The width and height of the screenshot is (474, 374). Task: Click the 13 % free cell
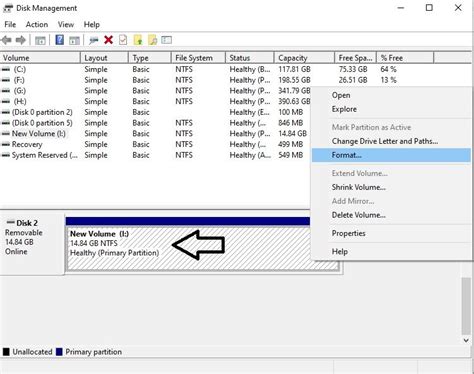[388, 80]
